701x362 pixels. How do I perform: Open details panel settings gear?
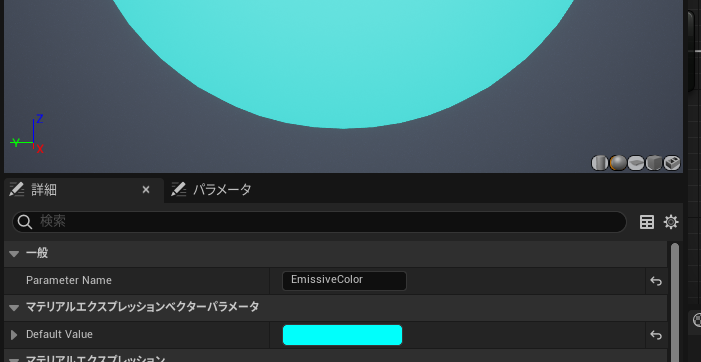[x=671, y=222]
